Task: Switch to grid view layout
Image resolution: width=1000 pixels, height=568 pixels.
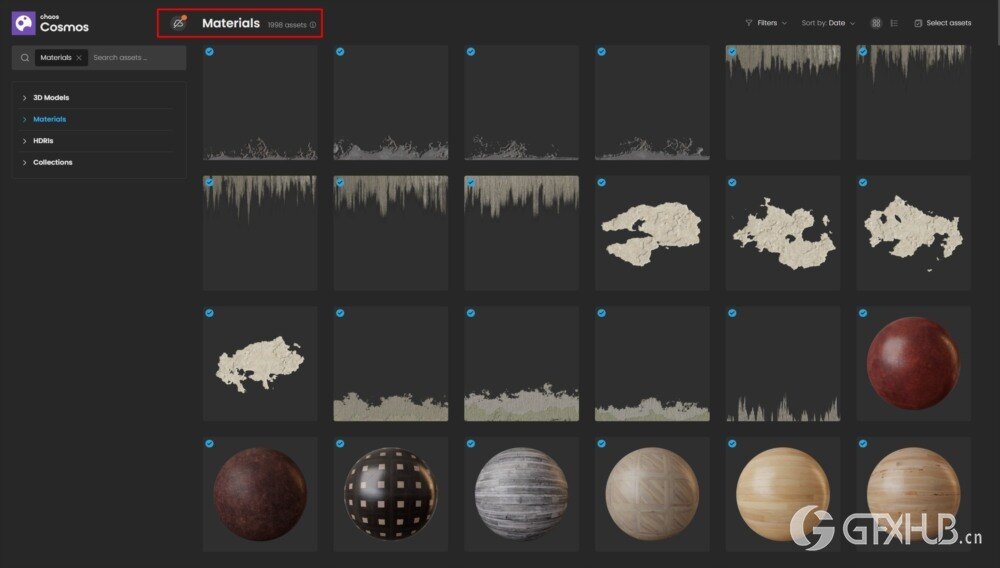Action: coord(876,23)
